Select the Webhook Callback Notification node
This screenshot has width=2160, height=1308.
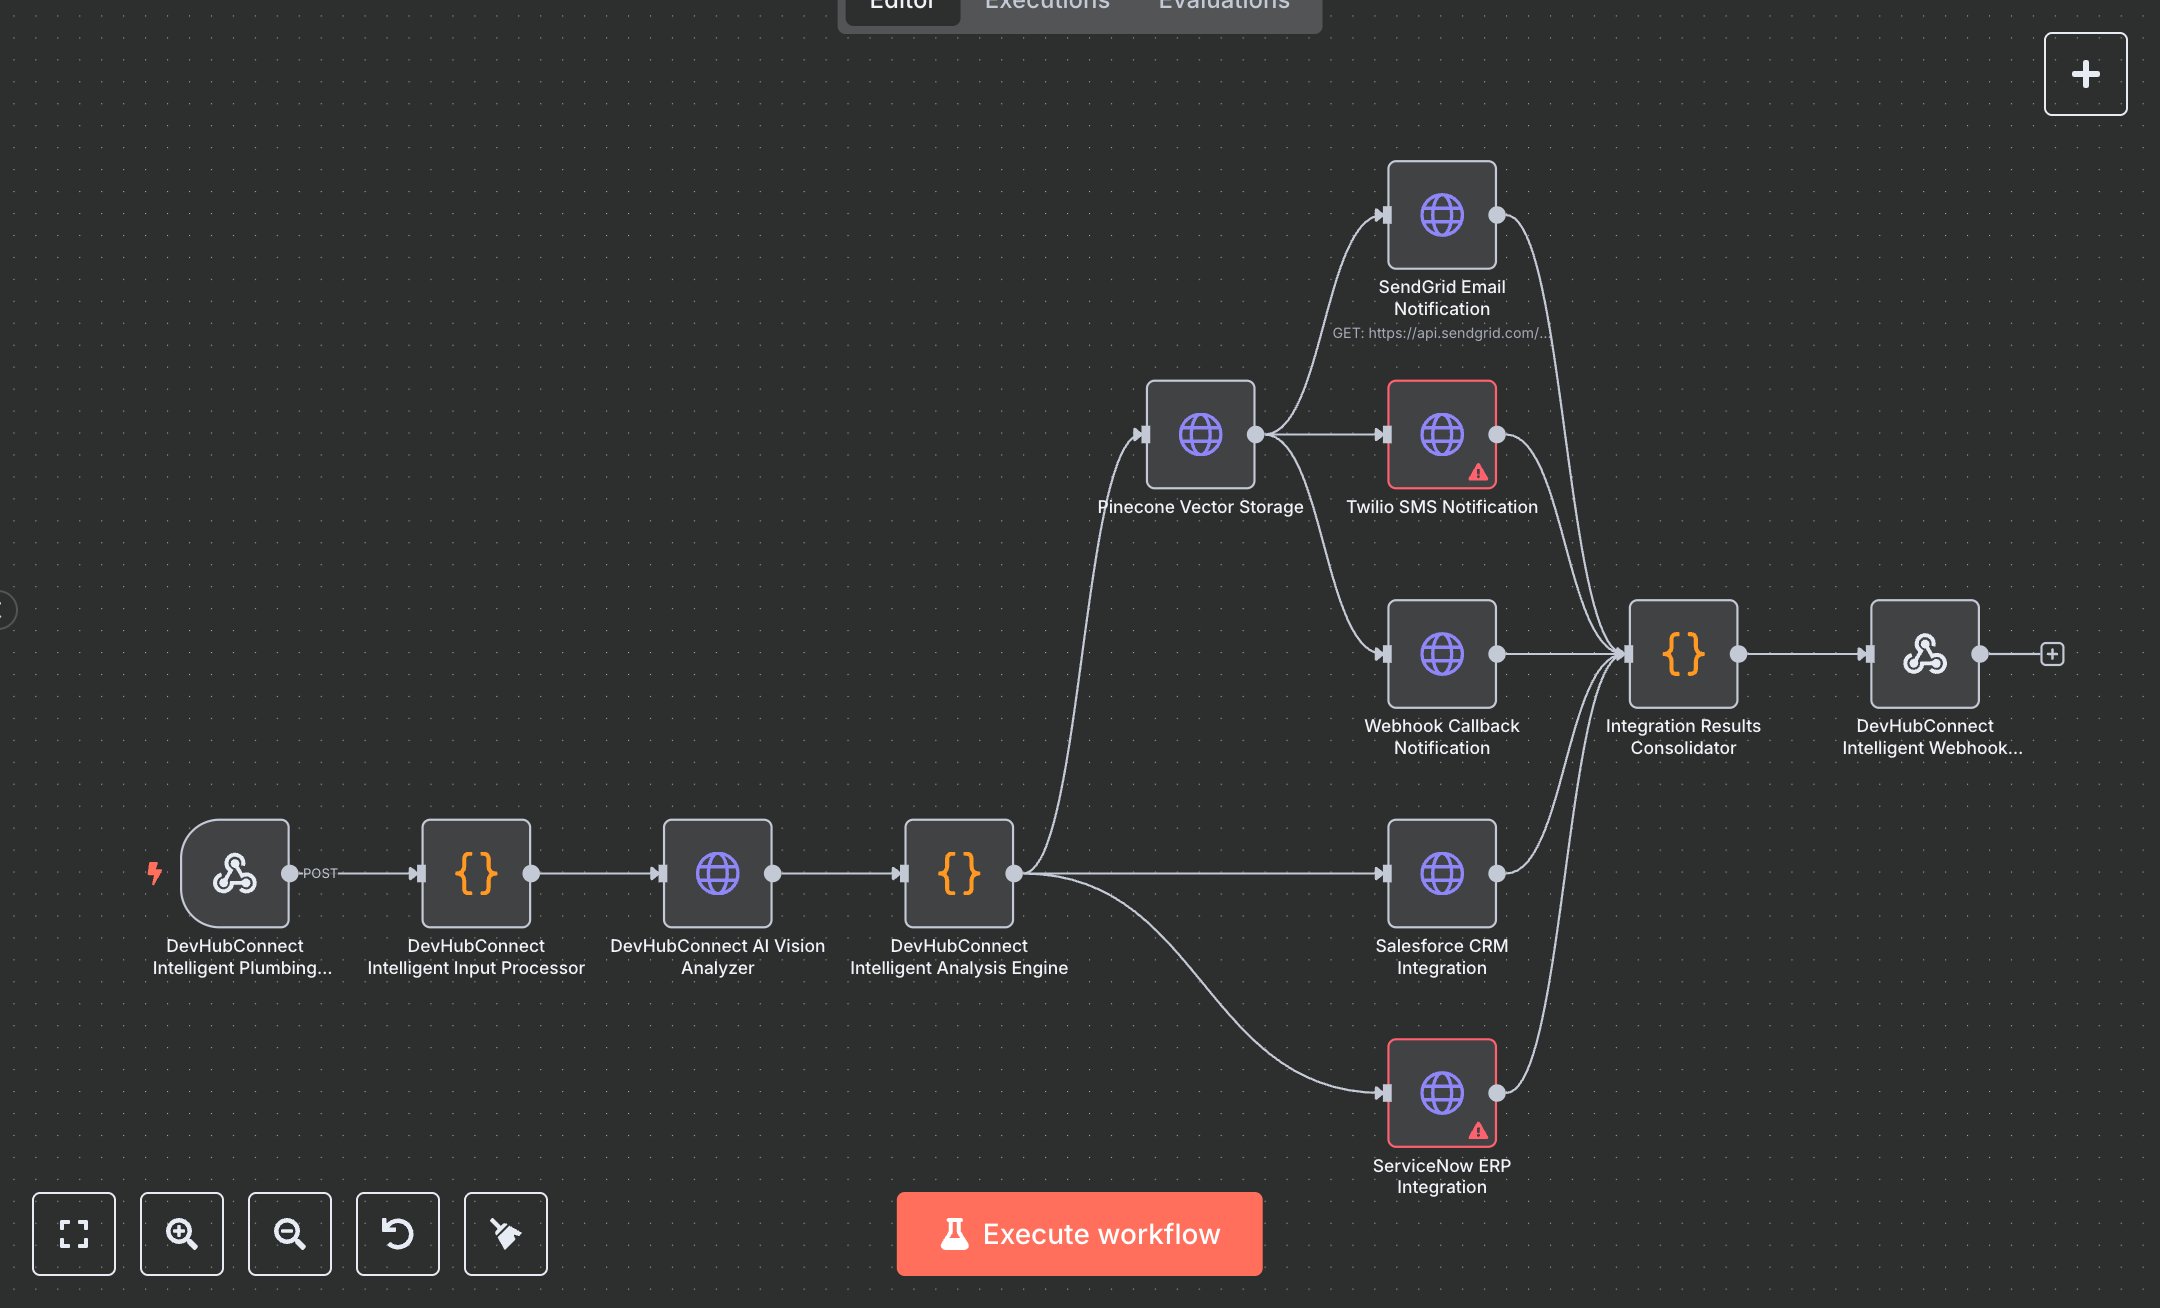(x=1440, y=654)
